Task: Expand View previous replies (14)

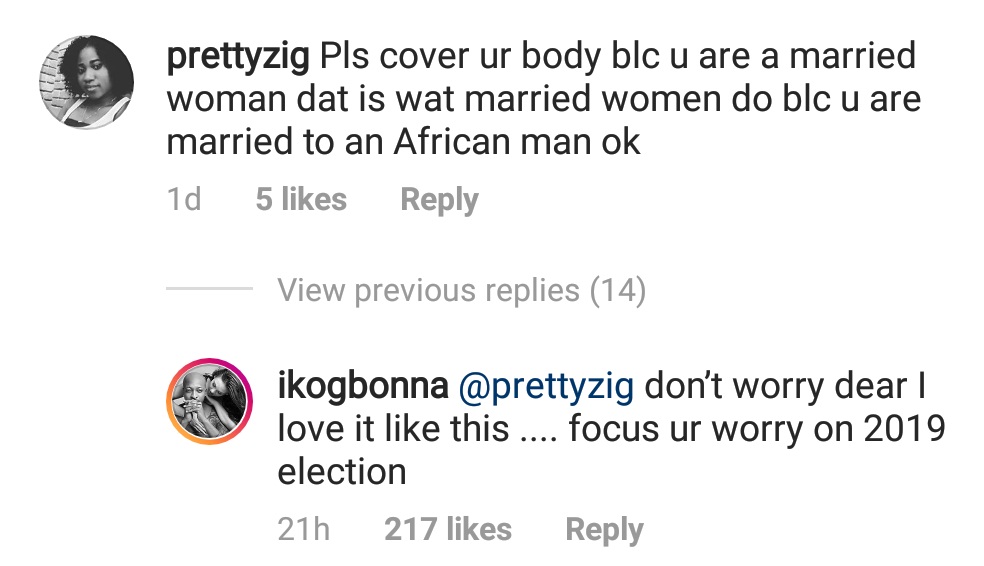Action: pos(461,291)
